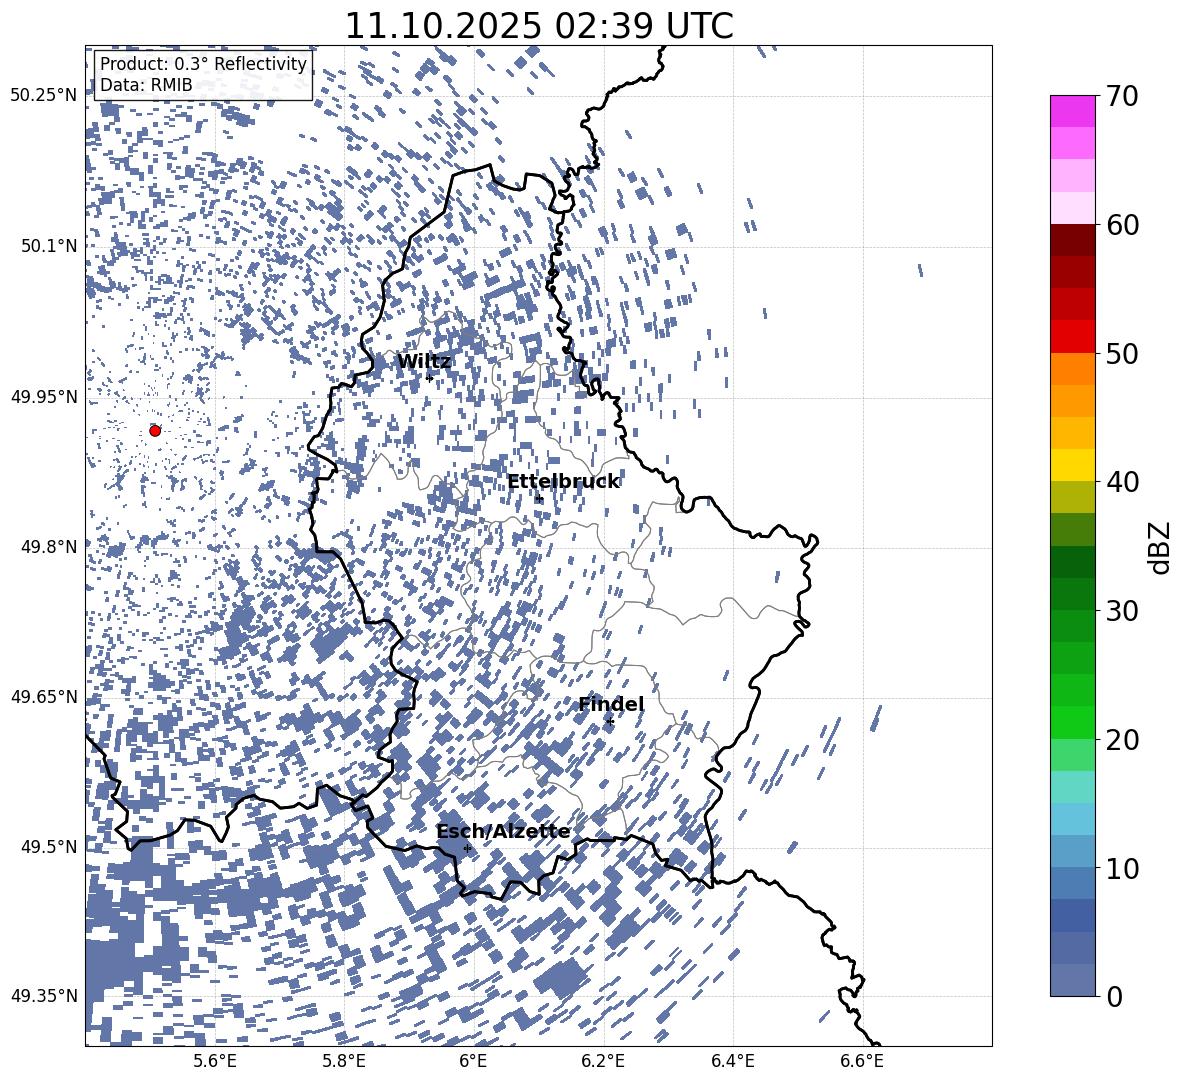The width and height of the screenshot is (1184, 1081).
Task: Click the cross marker below Esch/Alzette
Action: (x=467, y=848)
